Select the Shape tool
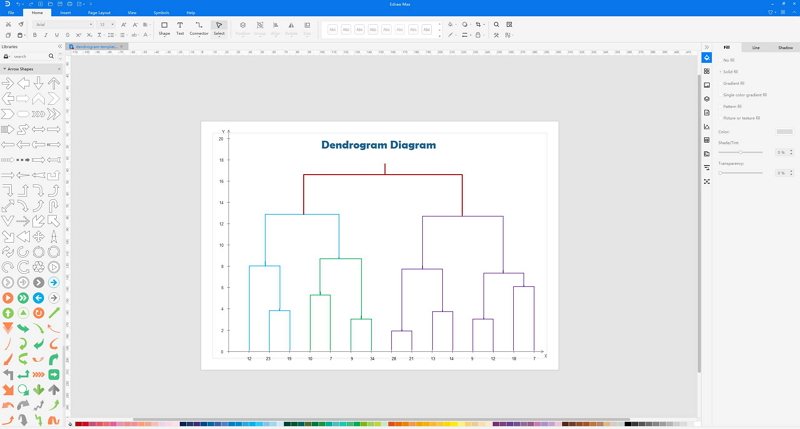 pos(164,28)
